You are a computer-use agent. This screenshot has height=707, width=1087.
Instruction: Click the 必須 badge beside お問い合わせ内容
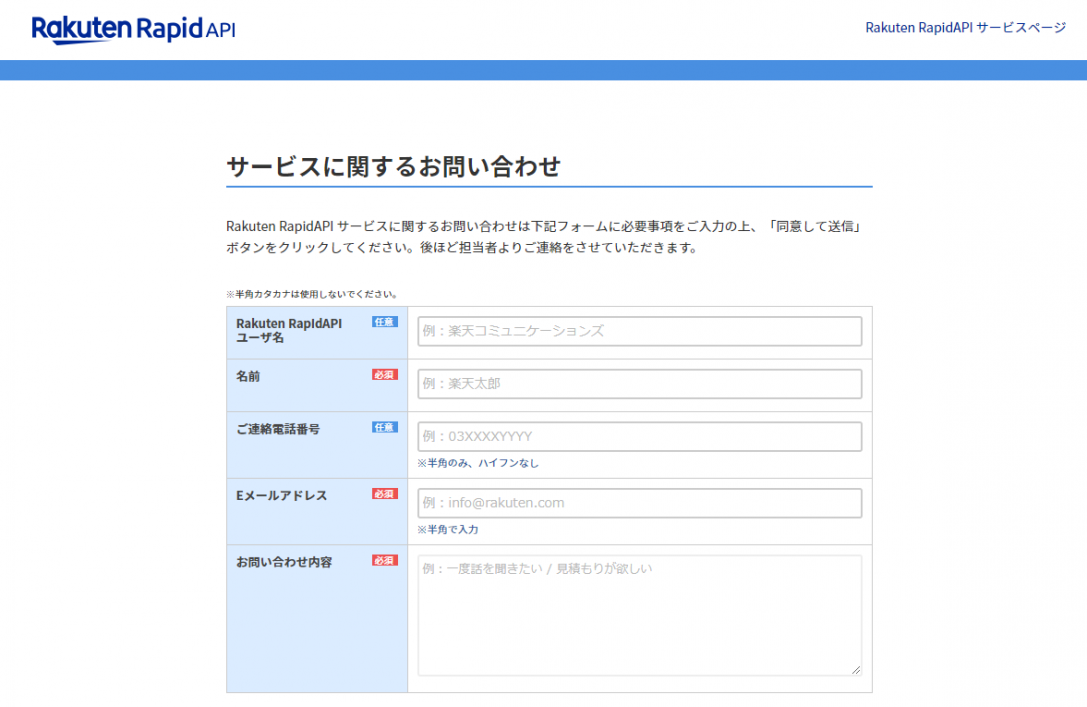[385, 561]
